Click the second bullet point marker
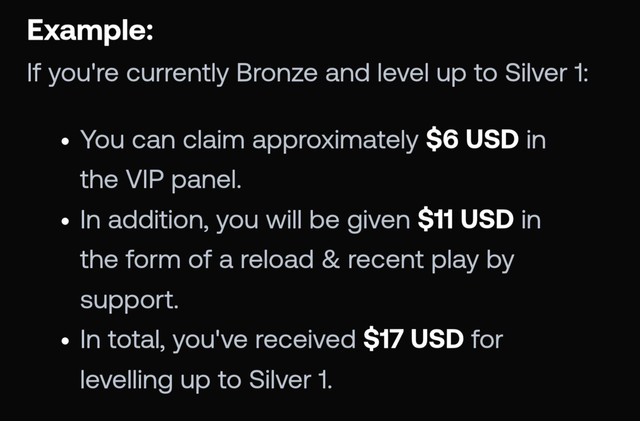 [x=65, y=222]
